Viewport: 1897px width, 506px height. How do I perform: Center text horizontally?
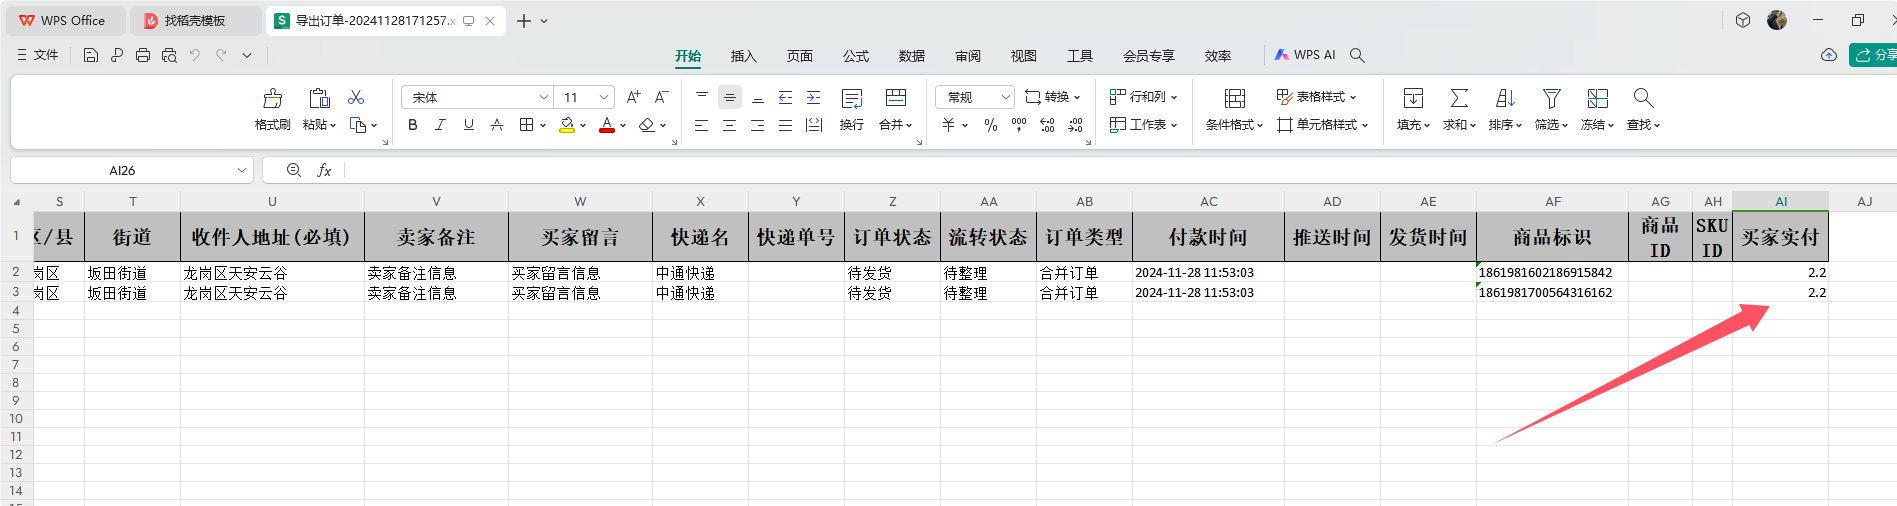730,125
